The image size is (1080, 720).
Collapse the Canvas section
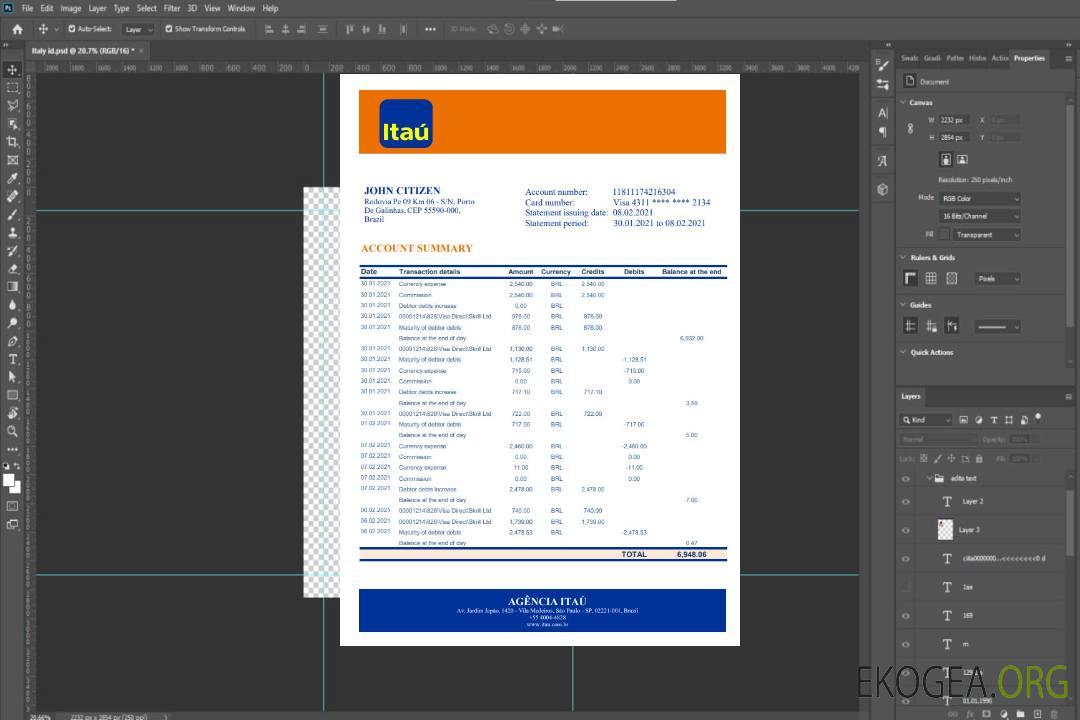tap(903, 102)
